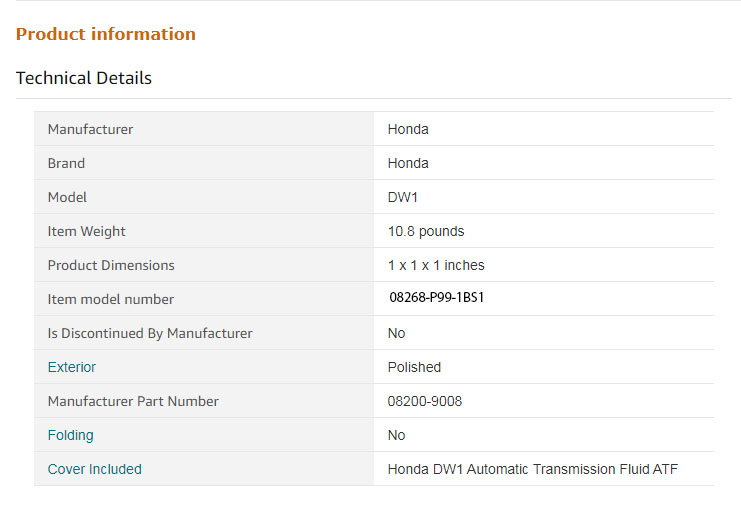Open the Exterior attribute link
Image resolution: width=741 pixels, height=516 pixels.
point(72,367)
